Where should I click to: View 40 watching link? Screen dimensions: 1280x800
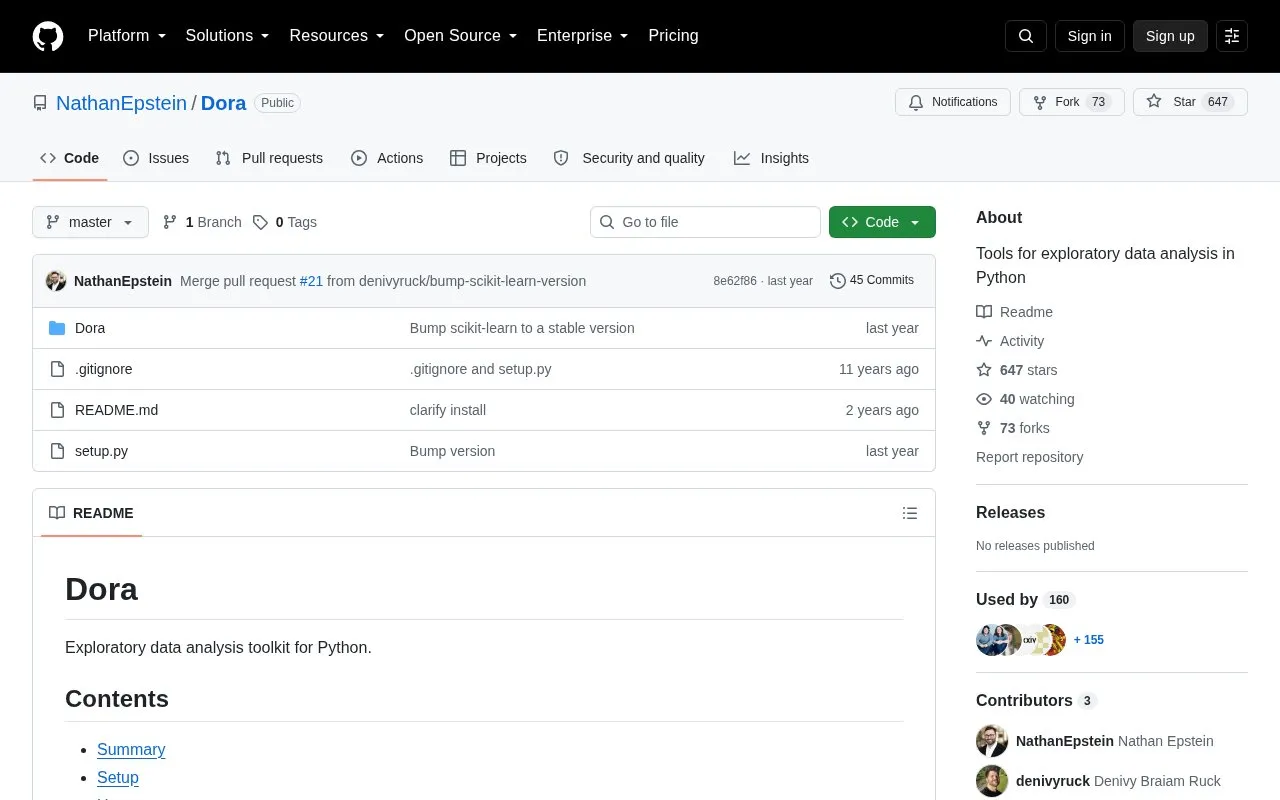click(x=1026, y=399)
